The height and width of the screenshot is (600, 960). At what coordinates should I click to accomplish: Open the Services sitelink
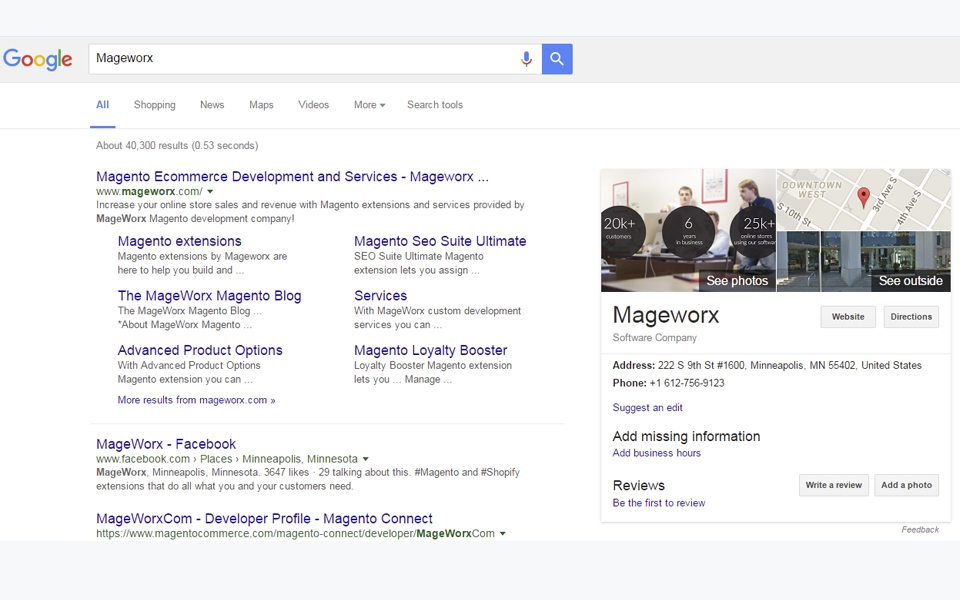pos(380,296)
